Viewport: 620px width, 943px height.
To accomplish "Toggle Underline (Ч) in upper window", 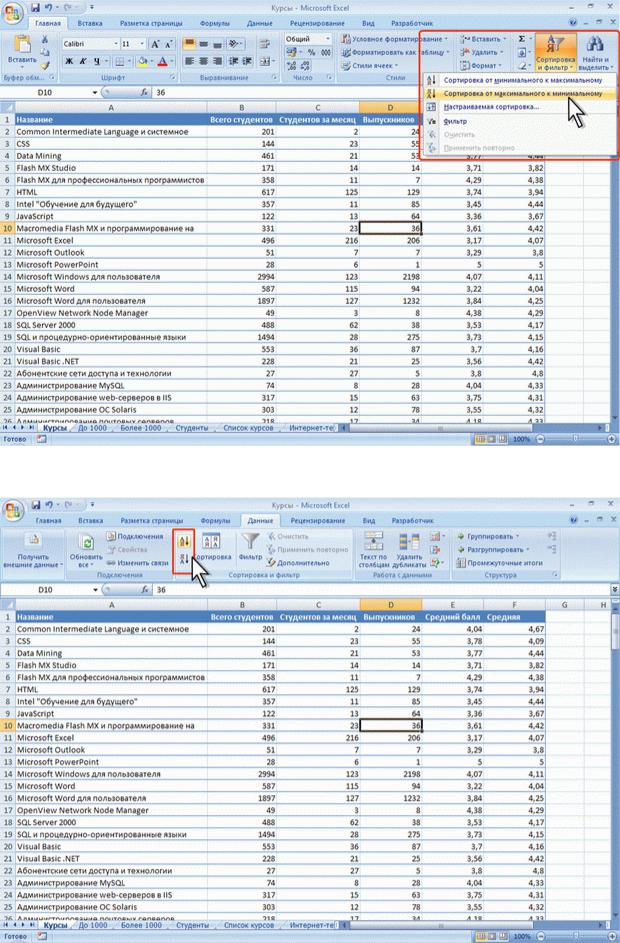I will (96, 61).
